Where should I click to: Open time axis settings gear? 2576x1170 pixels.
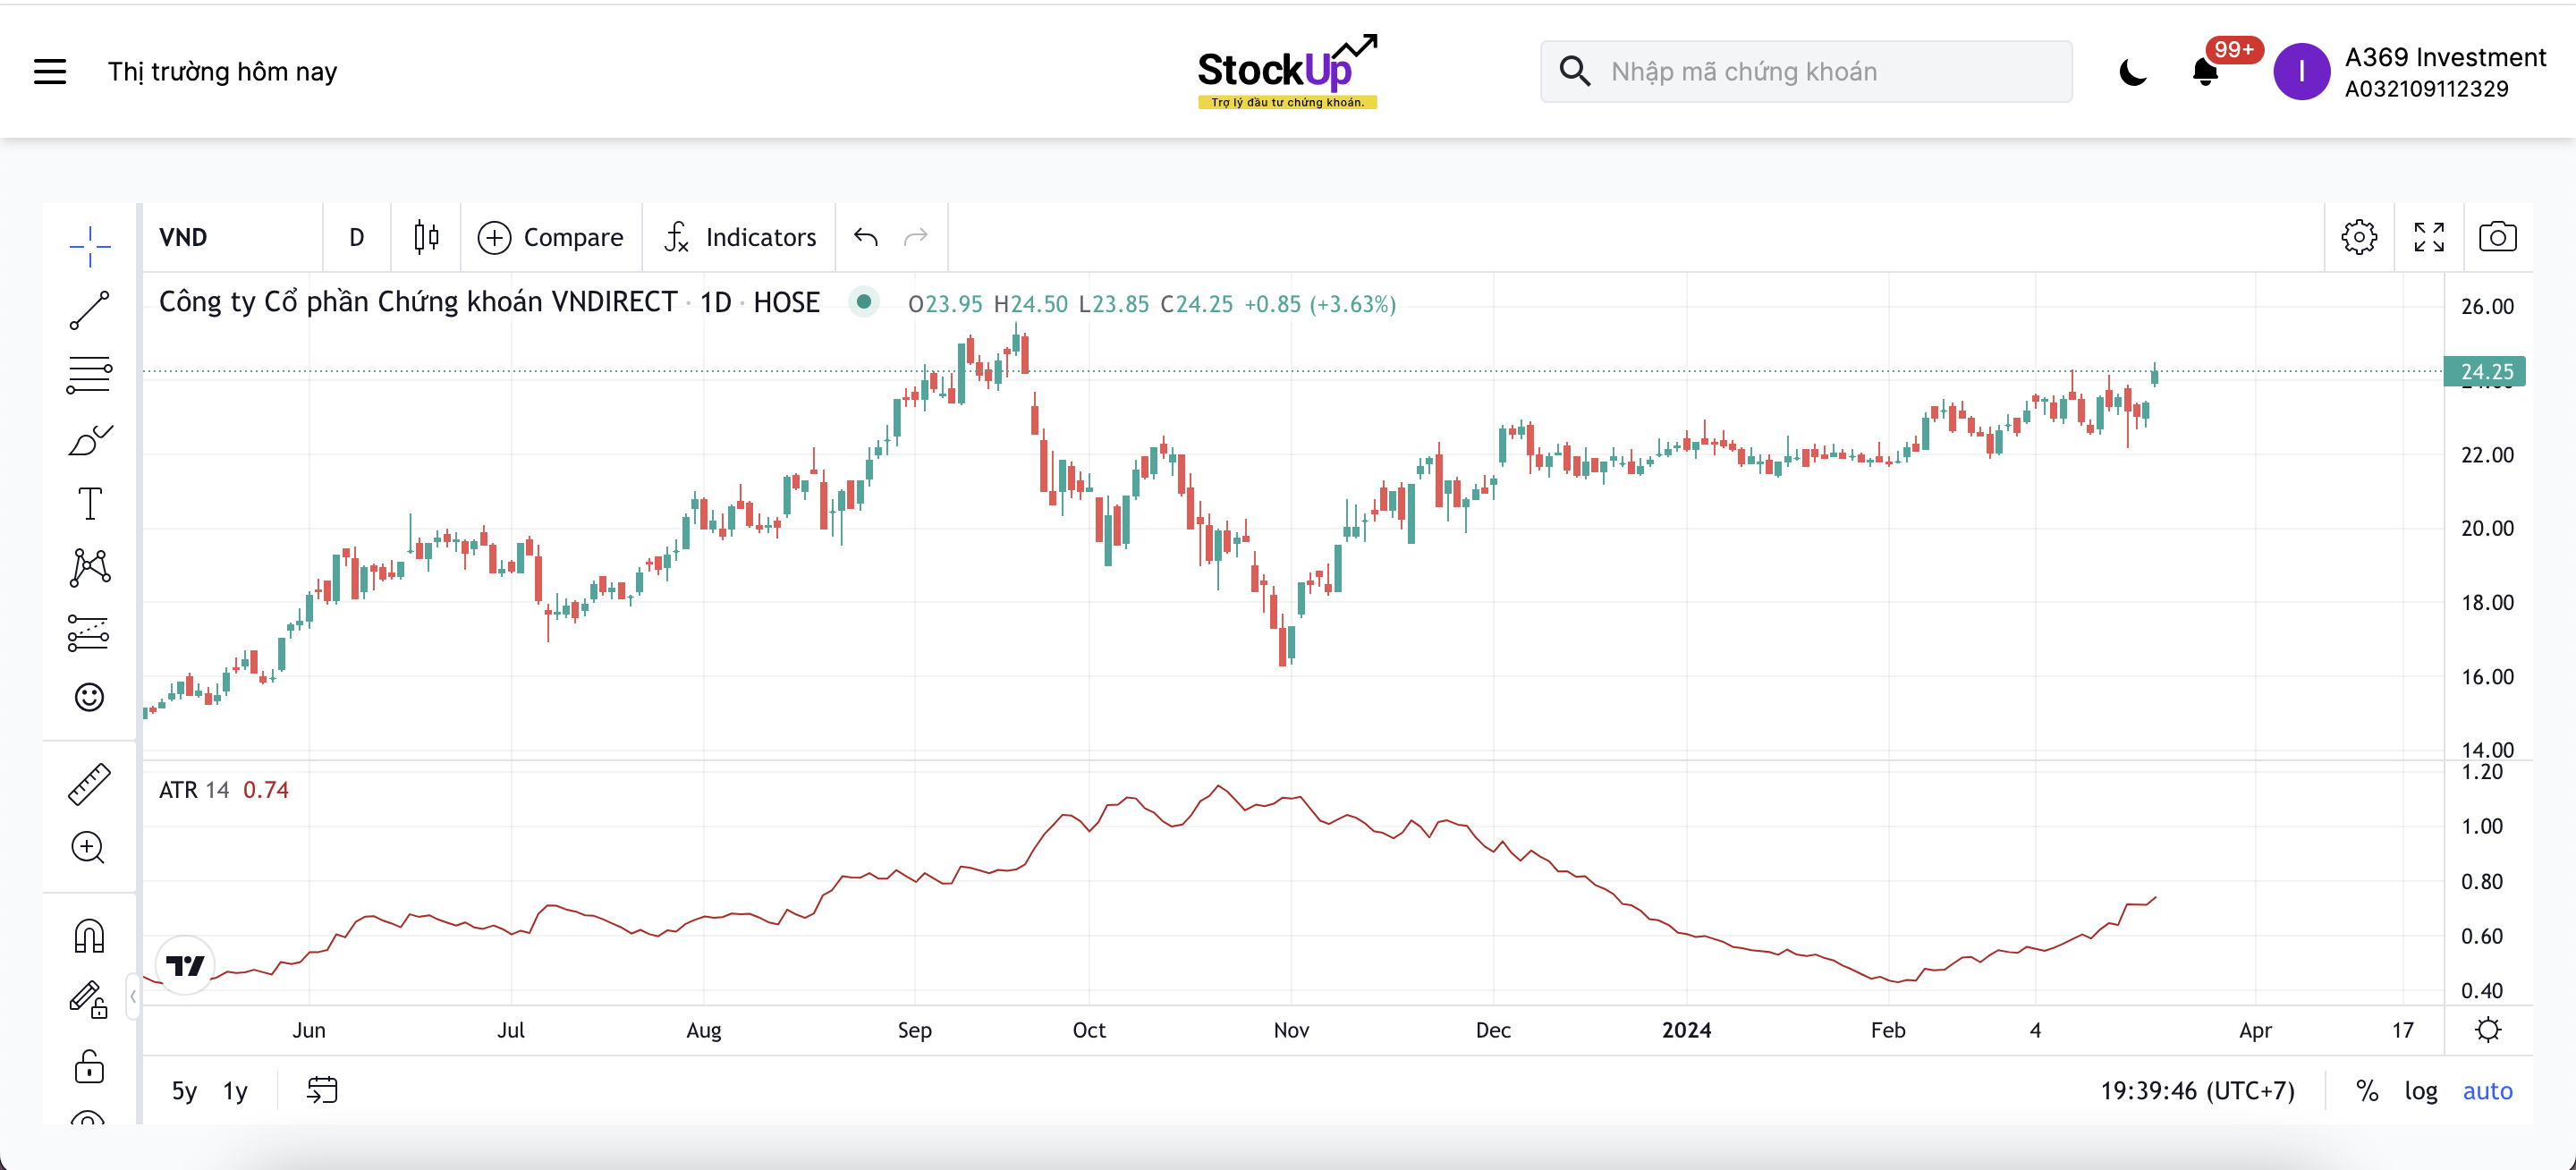click(x=2488, y=1030)
